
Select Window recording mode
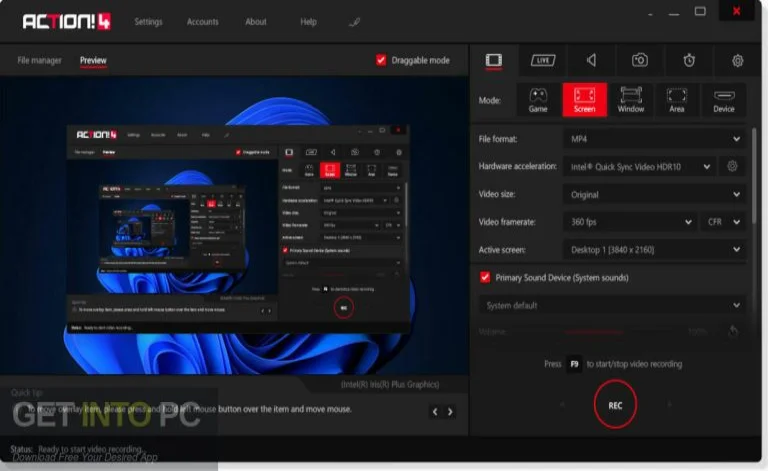point(631,99)
